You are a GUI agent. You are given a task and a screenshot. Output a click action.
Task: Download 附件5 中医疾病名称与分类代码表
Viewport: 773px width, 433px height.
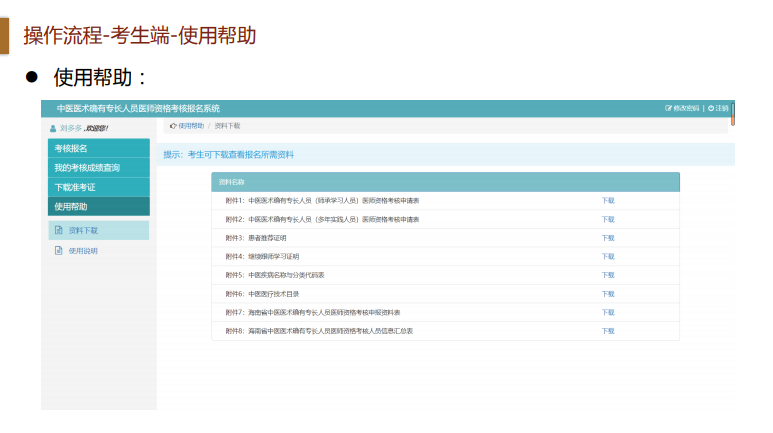608,274
